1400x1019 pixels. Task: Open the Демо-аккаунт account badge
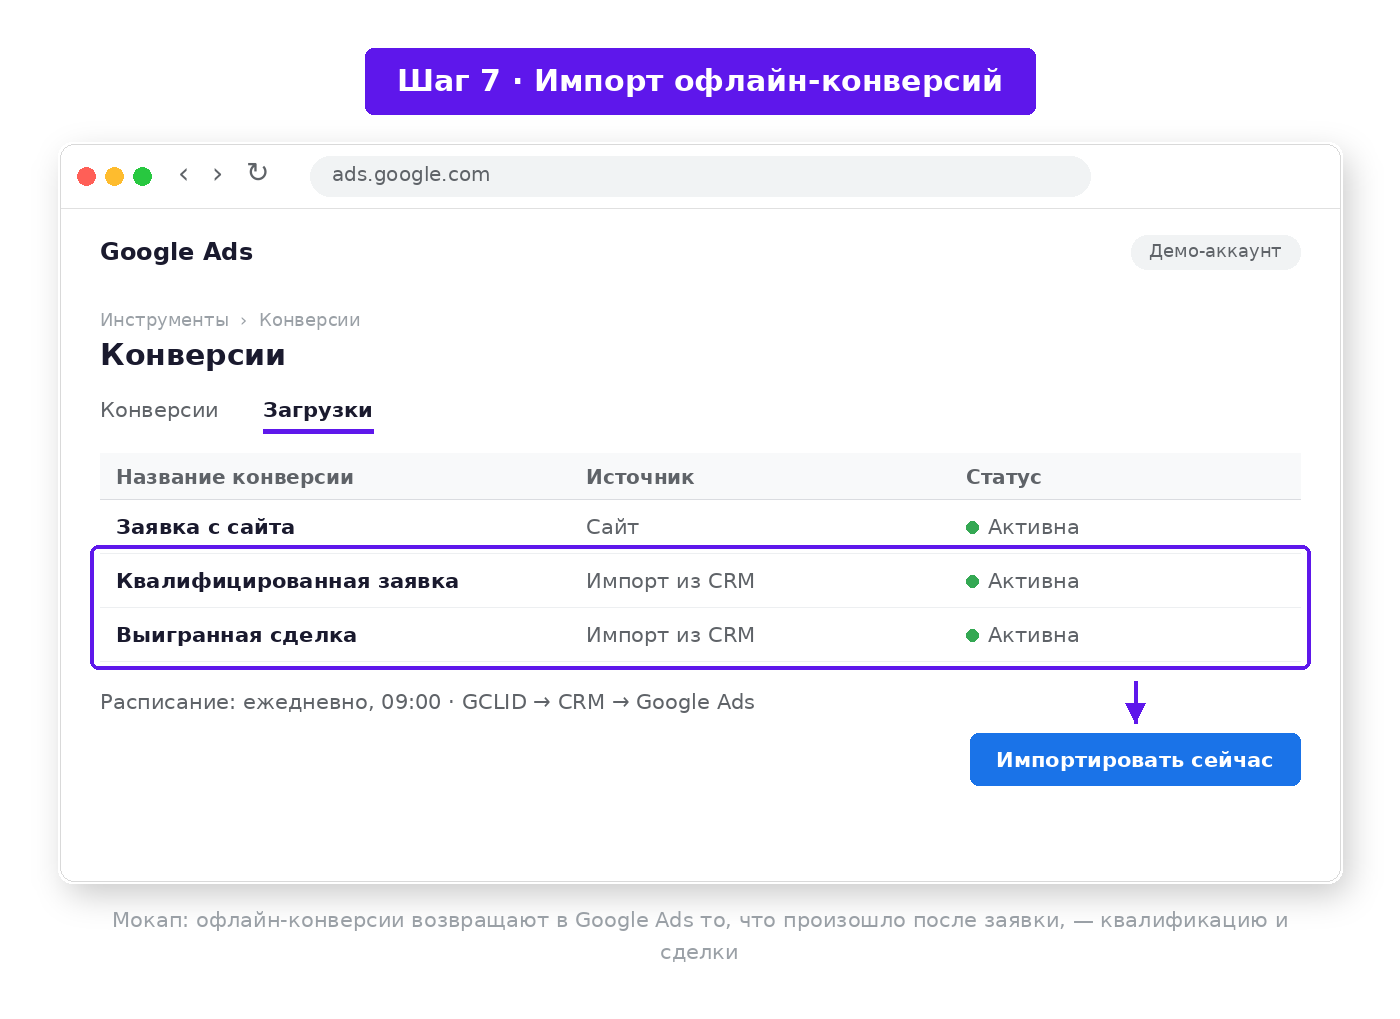point(1215,252)
